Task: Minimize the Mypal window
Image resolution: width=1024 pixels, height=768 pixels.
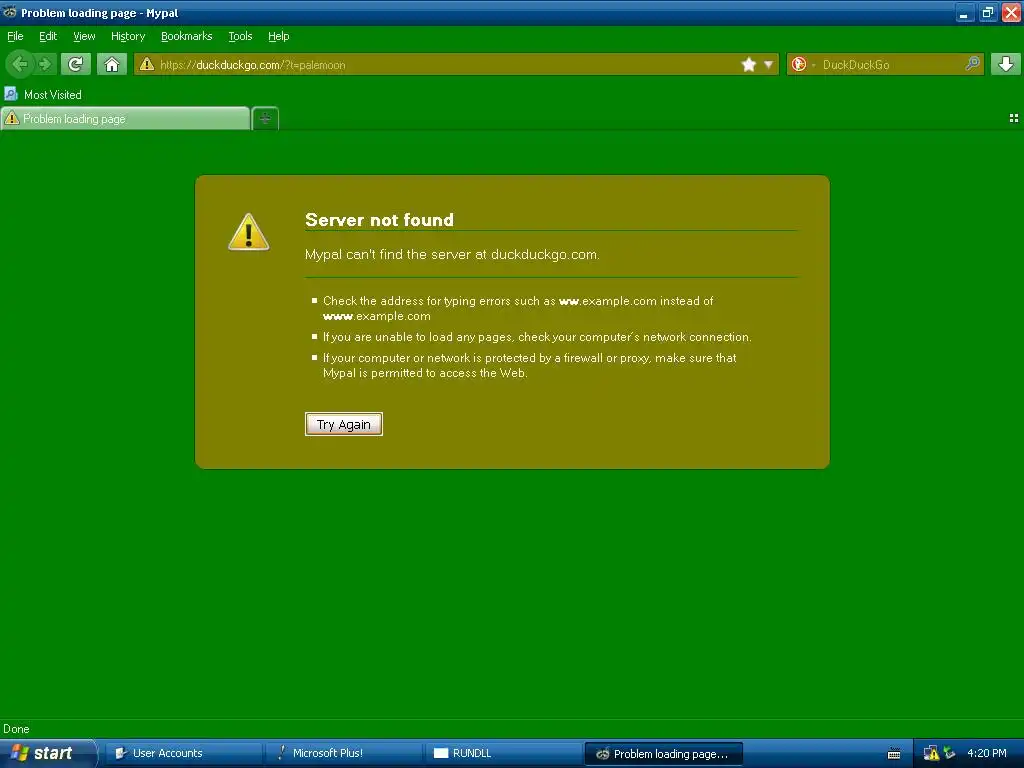Action: [x=964, y=12]
